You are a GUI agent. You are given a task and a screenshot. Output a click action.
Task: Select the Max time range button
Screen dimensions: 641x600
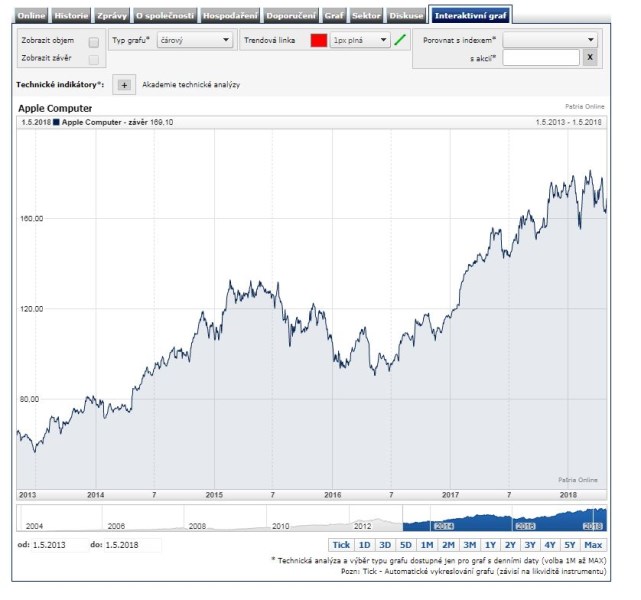(x=593, y=545)
